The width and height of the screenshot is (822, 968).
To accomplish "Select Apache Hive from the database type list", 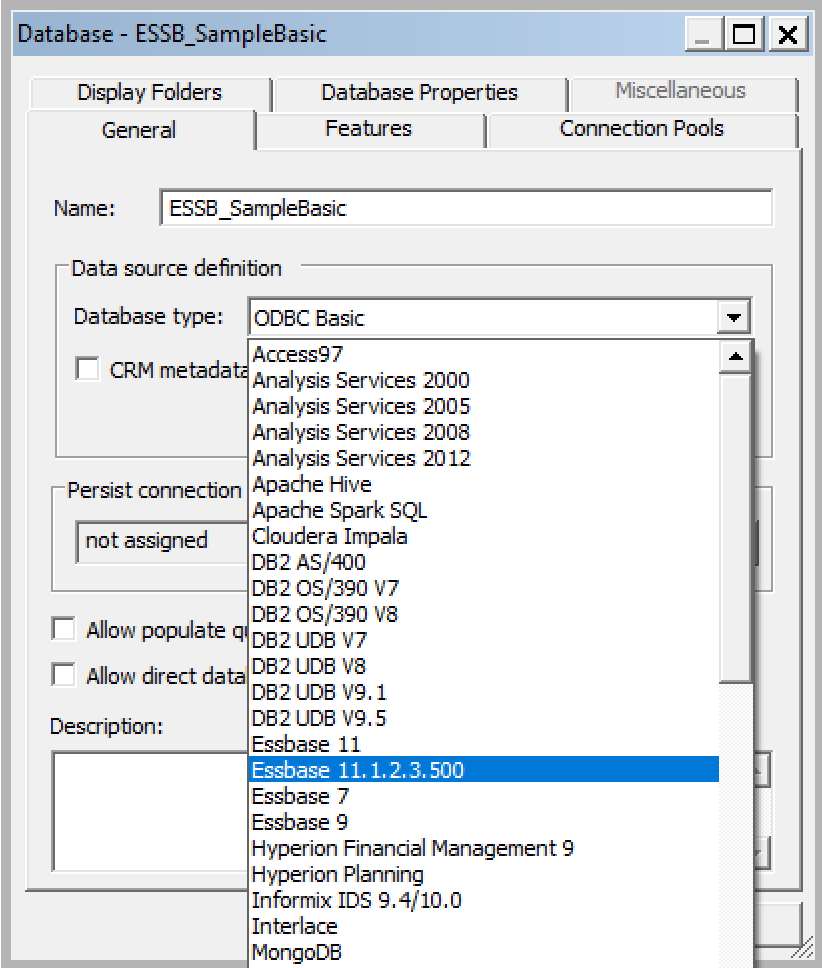I will 312,484.
